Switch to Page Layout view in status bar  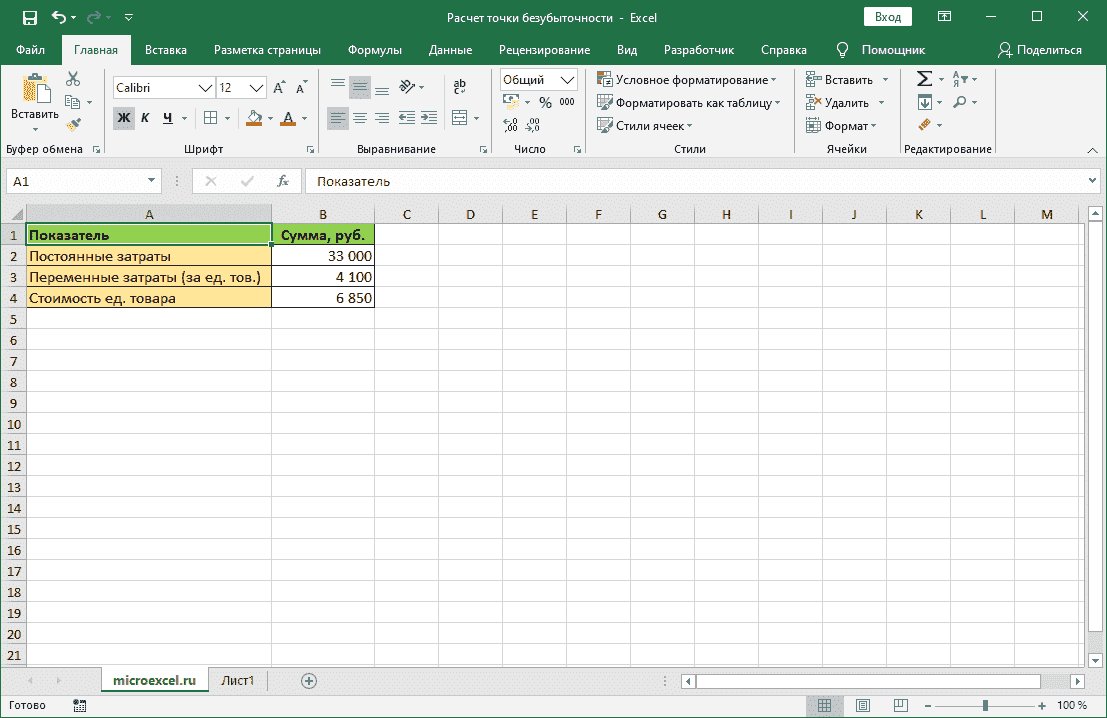(863, 705)
